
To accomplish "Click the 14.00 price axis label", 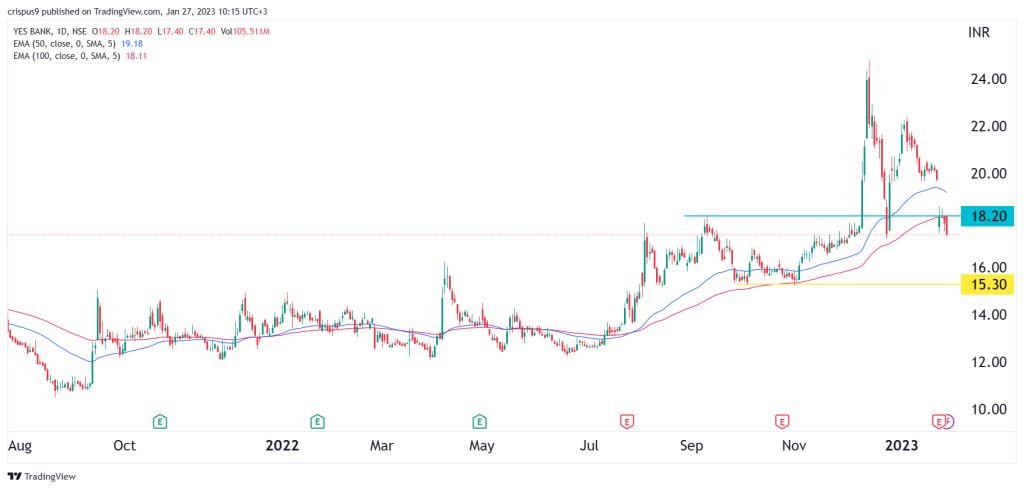I will click(x=987, y=315).
